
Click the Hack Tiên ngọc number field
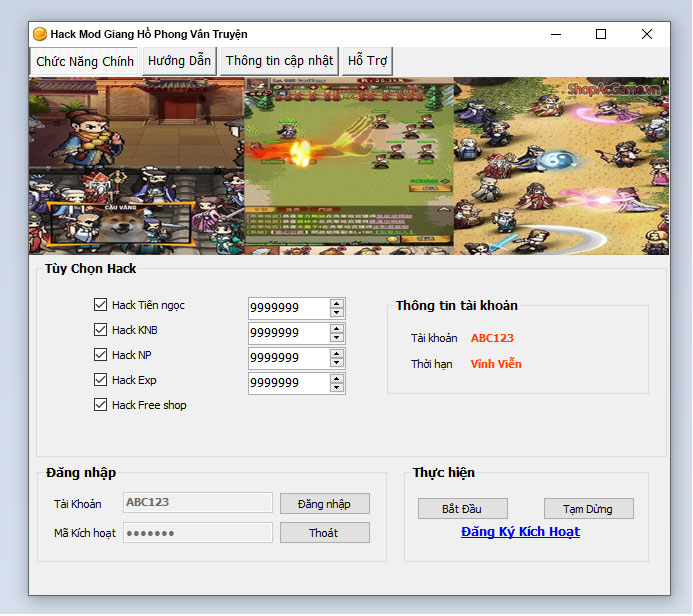pos(289,308)
